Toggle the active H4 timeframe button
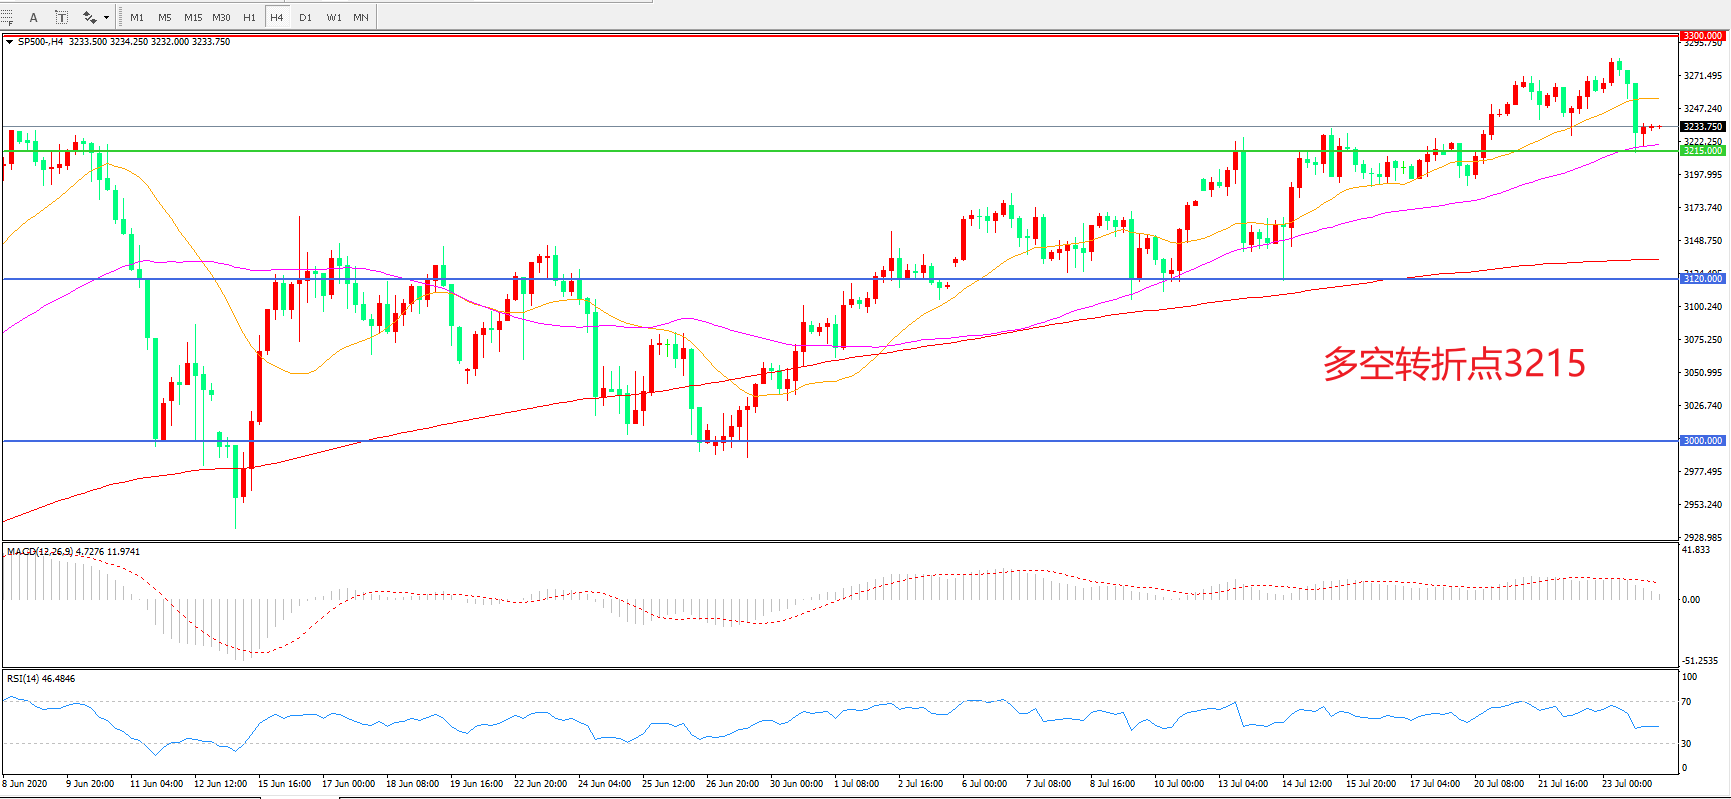 point(277,17)
